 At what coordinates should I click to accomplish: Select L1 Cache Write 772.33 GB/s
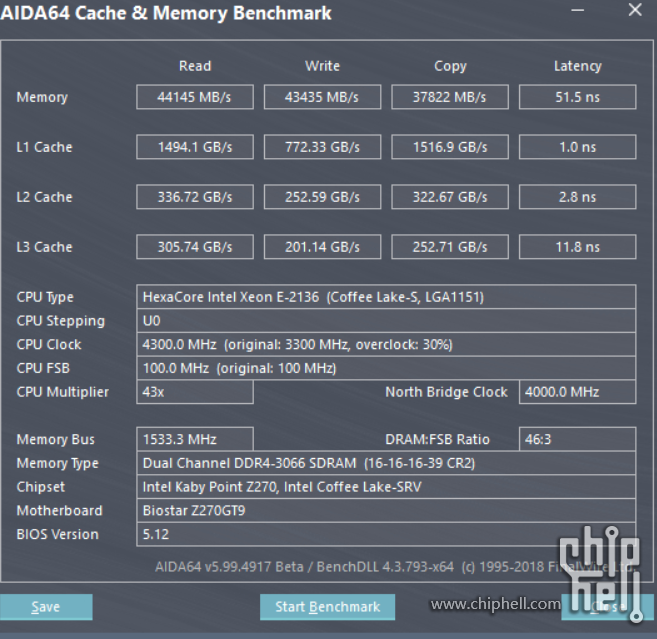(322, 147)
